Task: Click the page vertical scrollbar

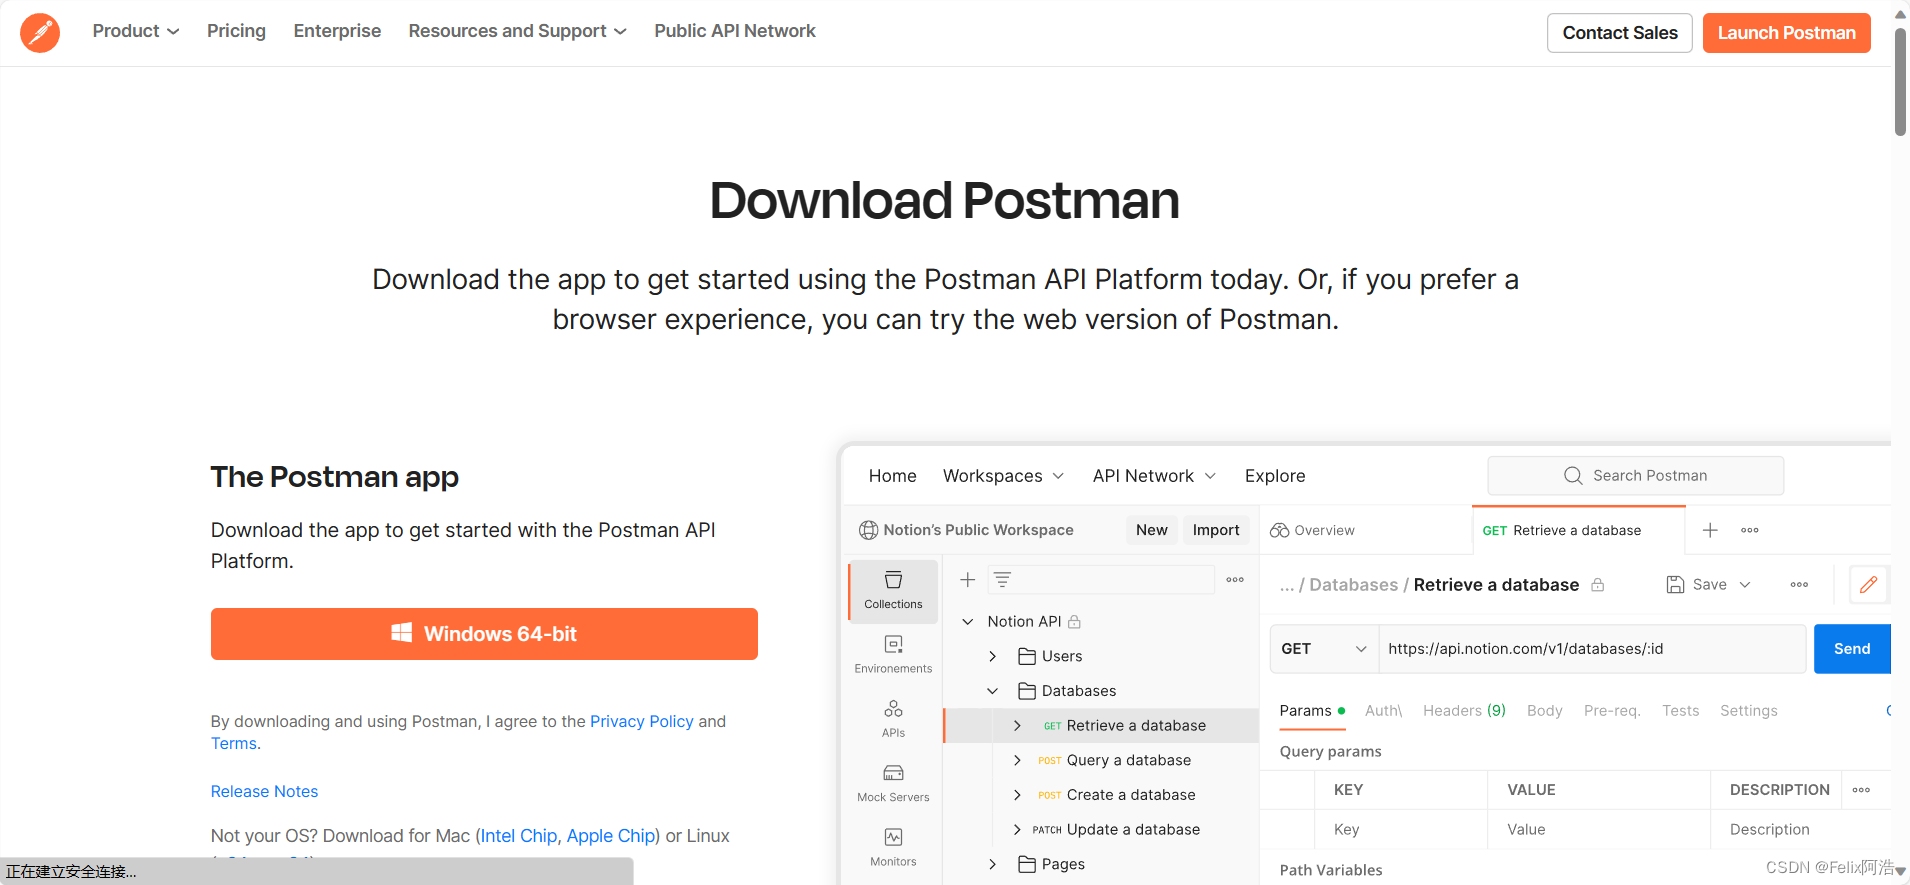Action: click(1900, 80)
